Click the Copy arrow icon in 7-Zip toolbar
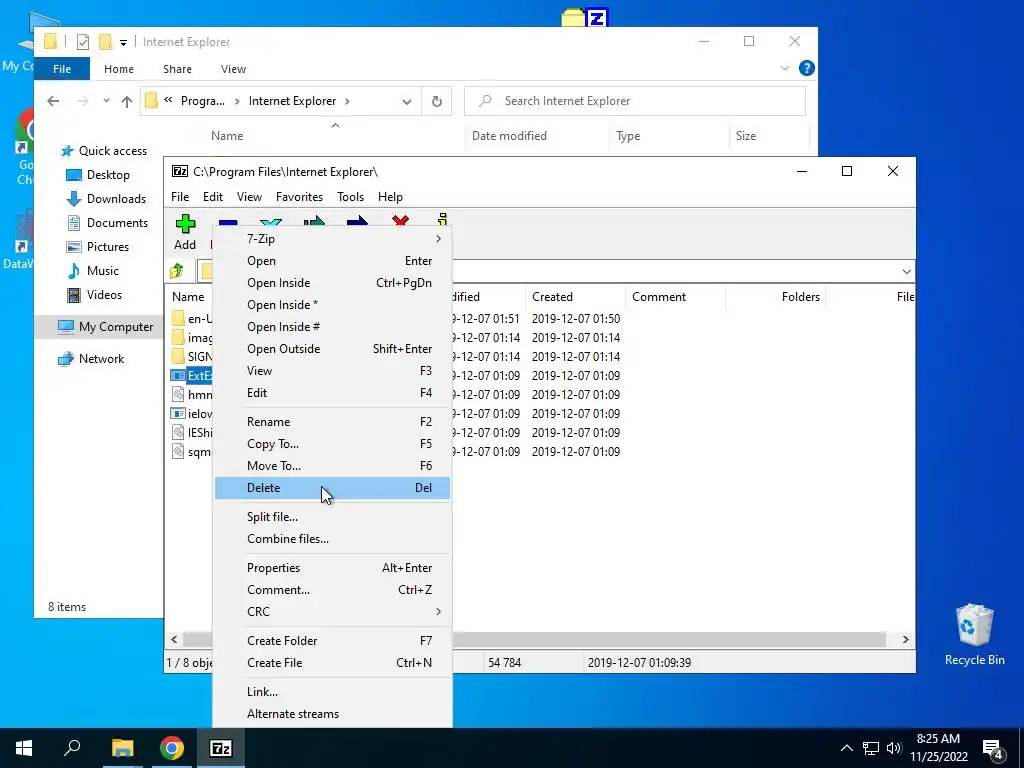The height and width of the screenshot is (768, 1024). pyautogui.click(x=314, y=221)
